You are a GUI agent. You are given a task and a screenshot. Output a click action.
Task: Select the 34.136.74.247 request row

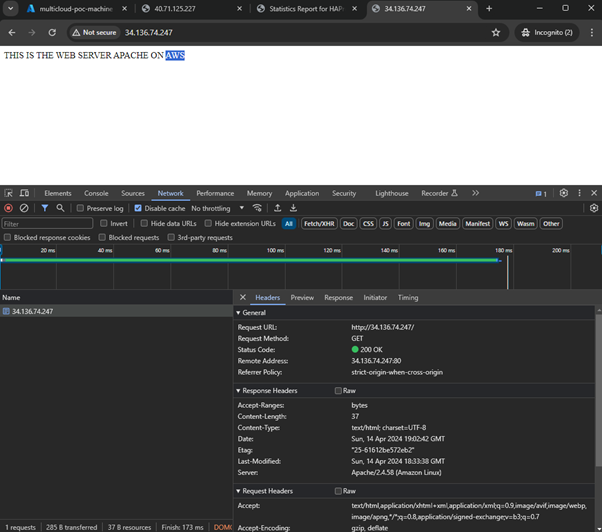click(x=32, y=311)
